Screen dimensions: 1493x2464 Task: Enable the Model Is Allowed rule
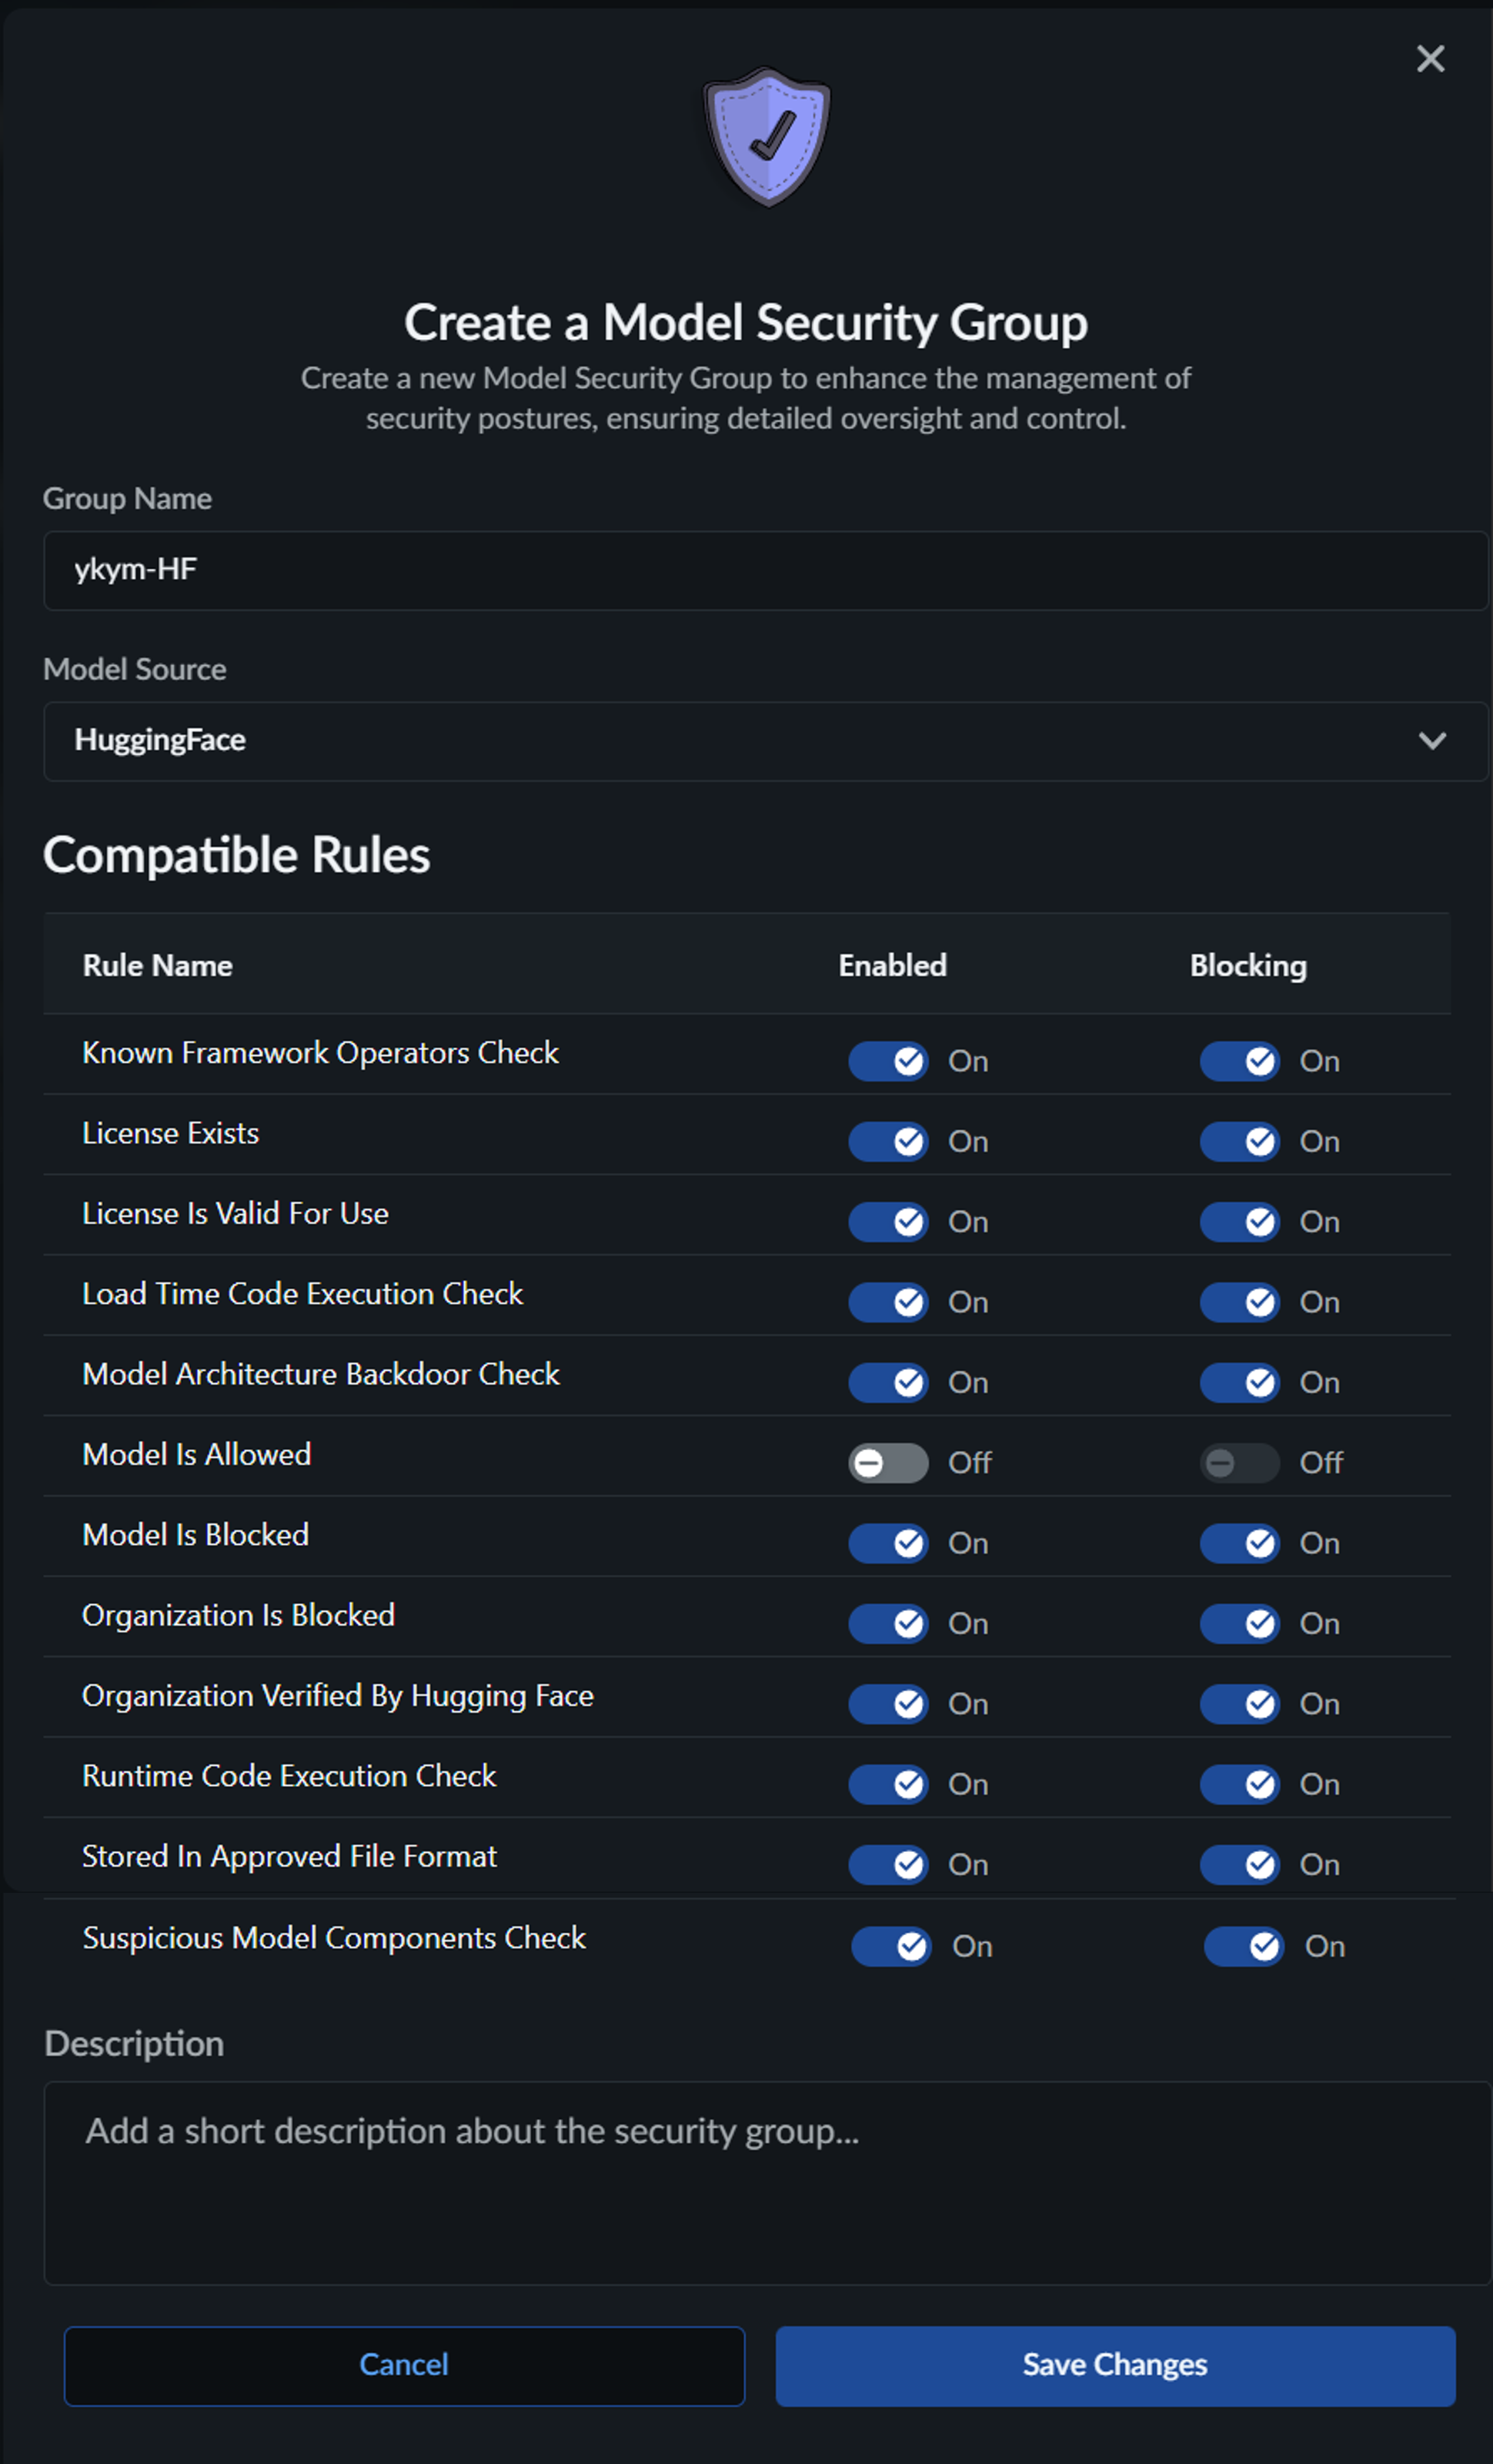point(888,1463)
